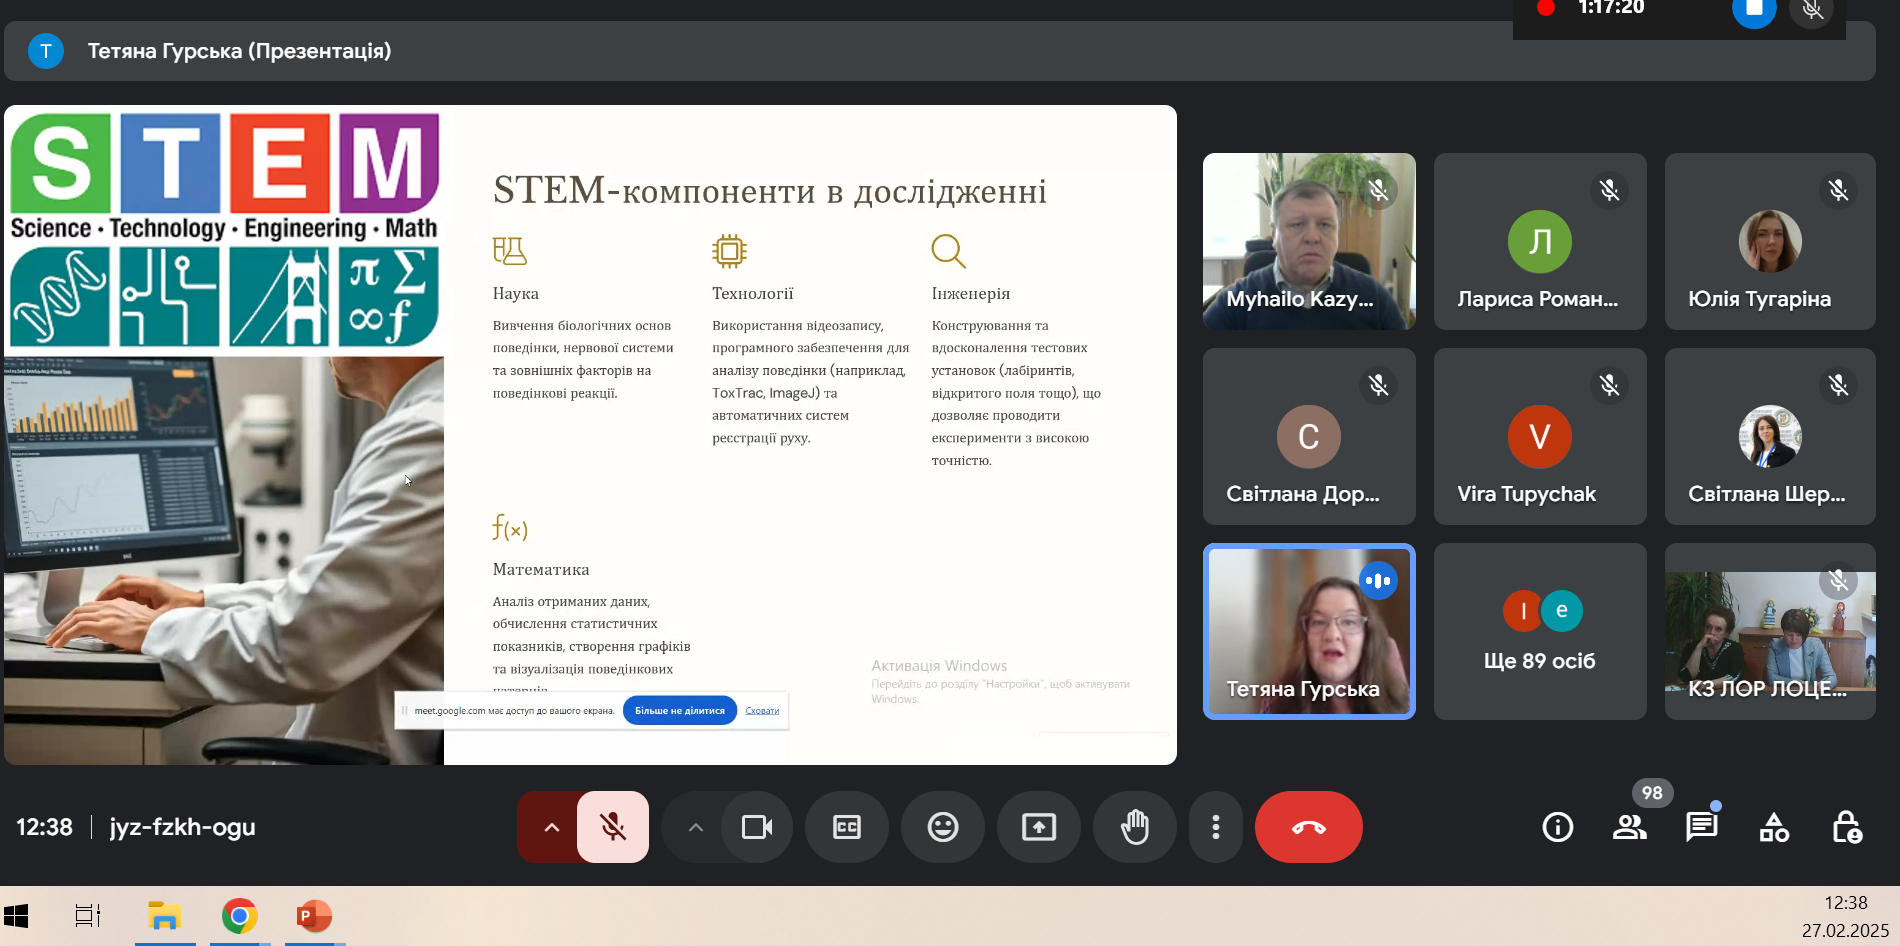Viewport: 1900px width, 946px height.
Task: Expand the 'Ще 89 осіб' participants tile
Action: click(1539, 631)
